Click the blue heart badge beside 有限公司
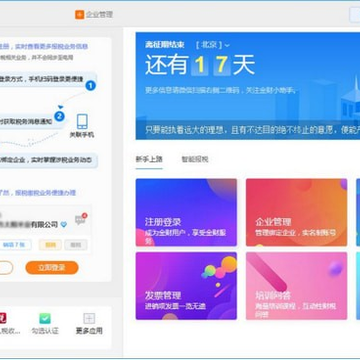 pos(64,225)
